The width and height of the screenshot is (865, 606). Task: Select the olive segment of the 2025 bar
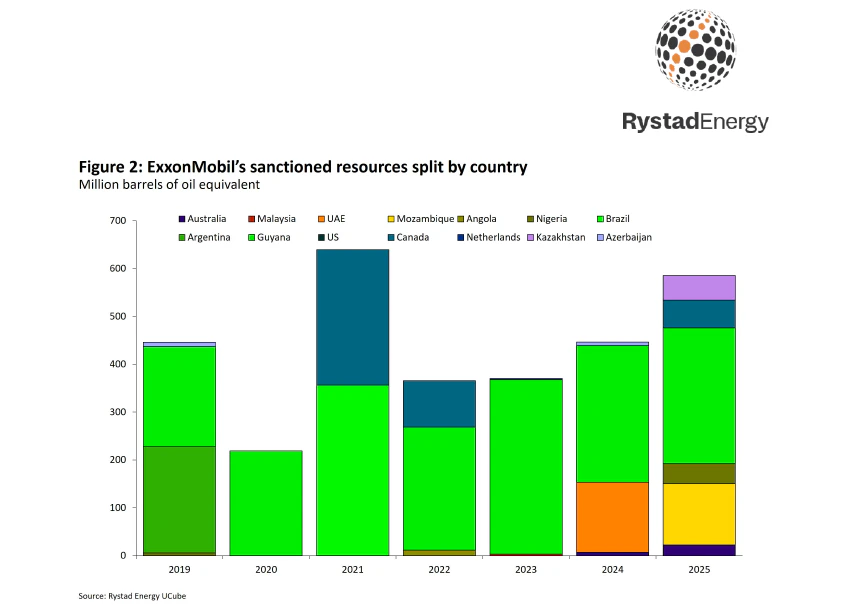pyautogui.click(x=699, y=474)
